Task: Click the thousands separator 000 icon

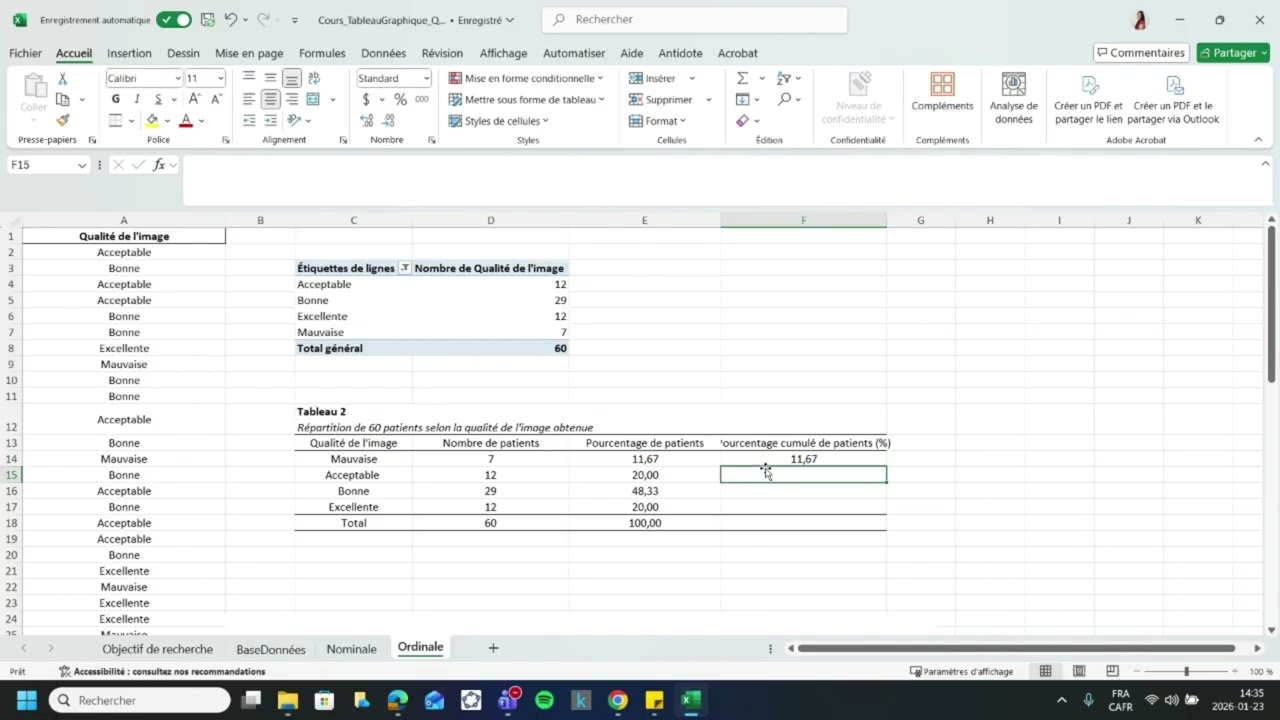Action: point(422,99)
